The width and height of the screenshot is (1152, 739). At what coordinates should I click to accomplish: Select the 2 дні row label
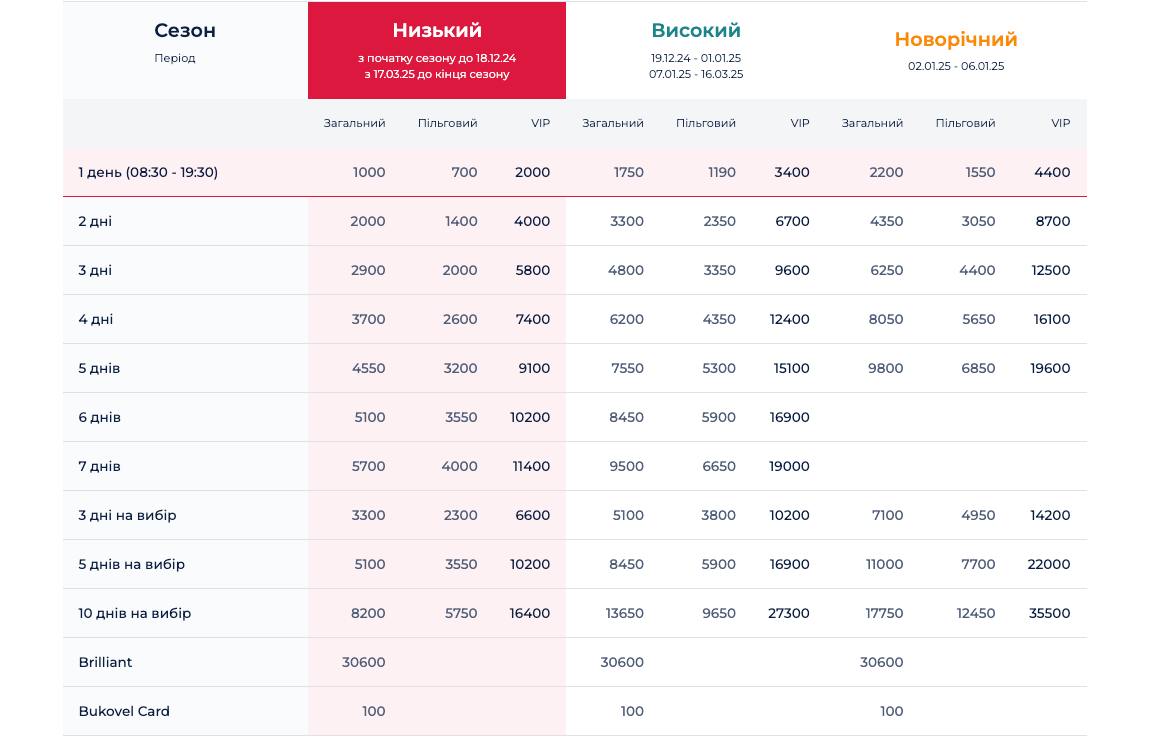pyautogui.click(x=95, y=221)
